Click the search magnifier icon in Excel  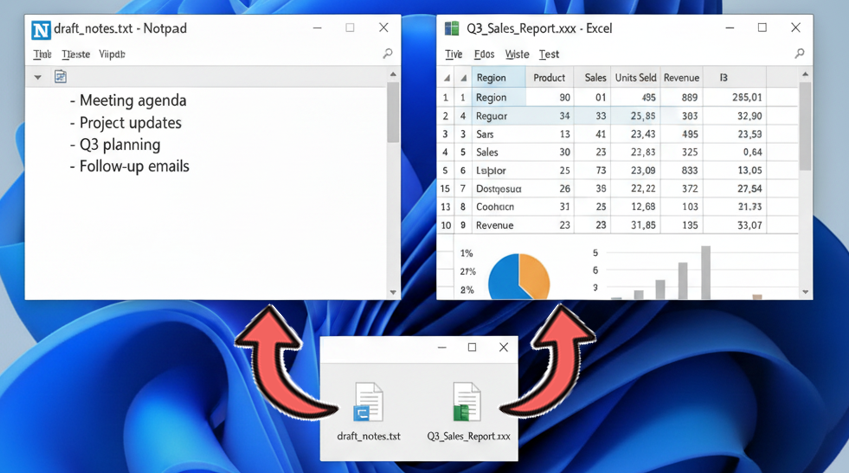[799, 54]
